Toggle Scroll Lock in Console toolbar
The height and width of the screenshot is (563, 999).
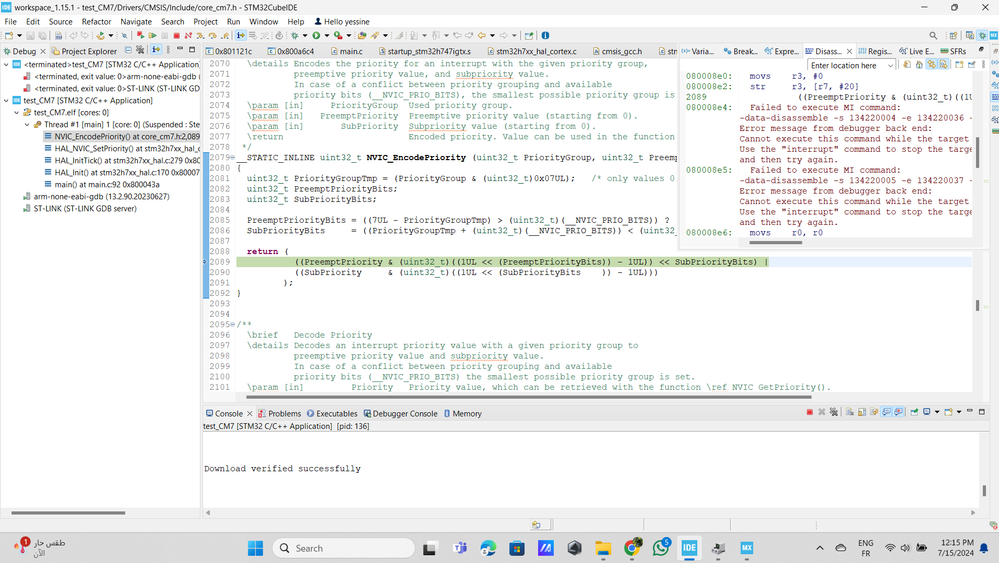pyautogui.click(x=862, y=412)
